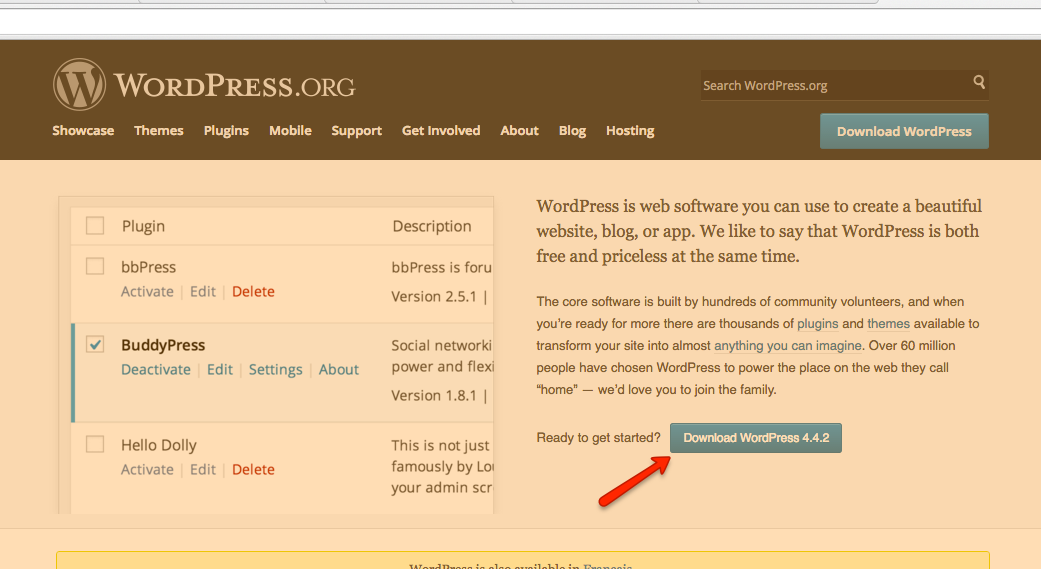Image resolution: width=1041 pixels, height=569 pixels.
Task: Click the BuddyPress plugin name
Action: point(163,345)
